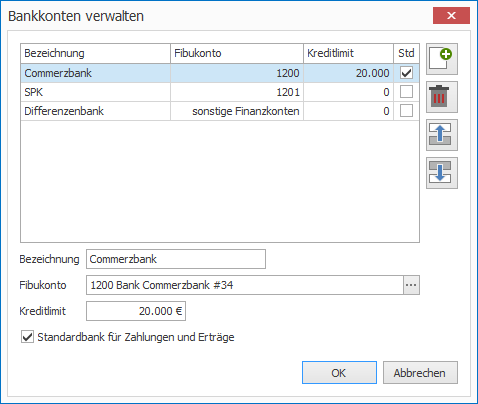
Task: Click the Std column header
Action: pyautogui.click(x=406, y=53)
